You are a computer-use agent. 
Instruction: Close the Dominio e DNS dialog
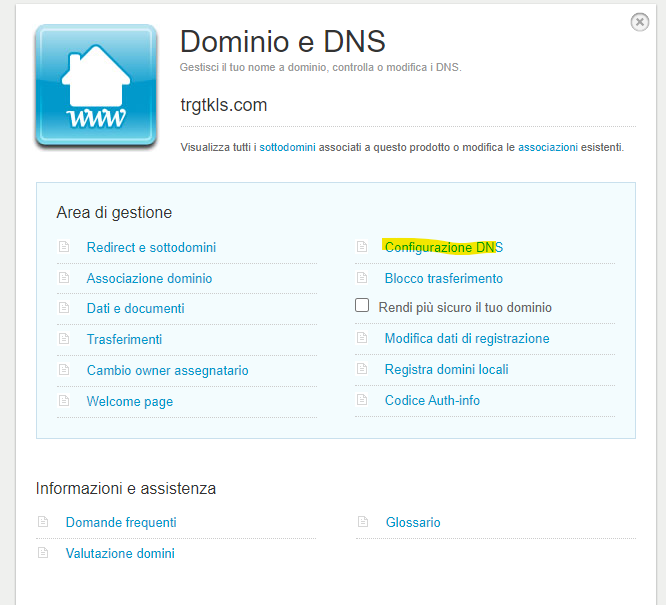639,22
